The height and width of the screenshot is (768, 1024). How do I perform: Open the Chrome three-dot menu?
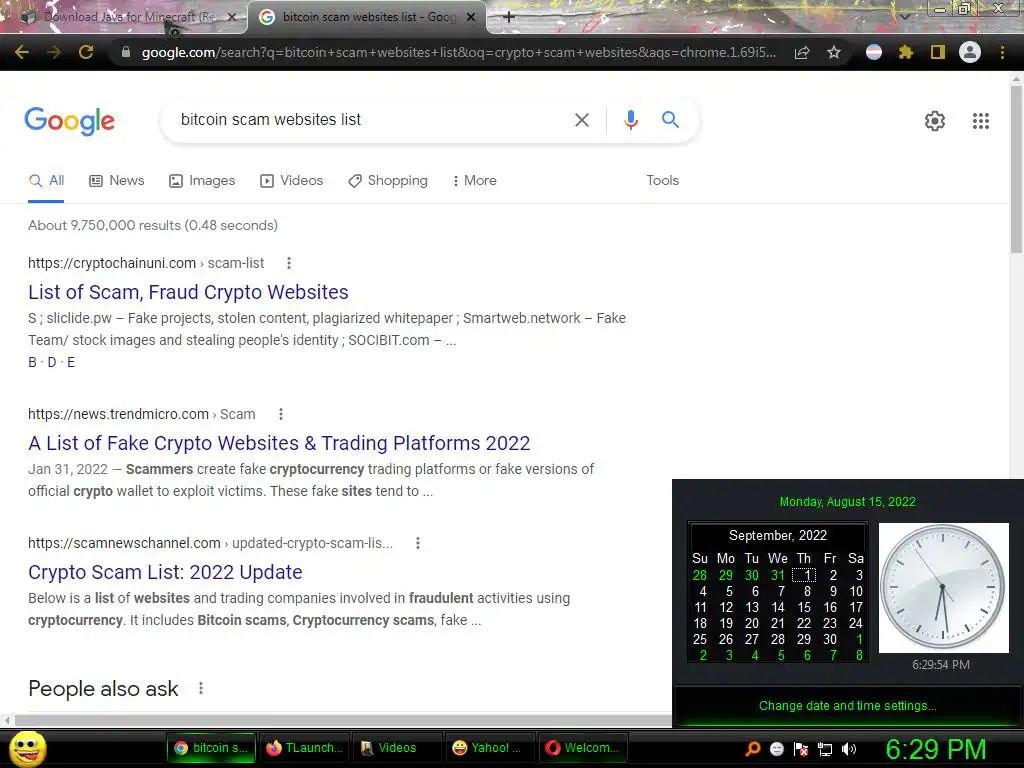point(1002,52)
